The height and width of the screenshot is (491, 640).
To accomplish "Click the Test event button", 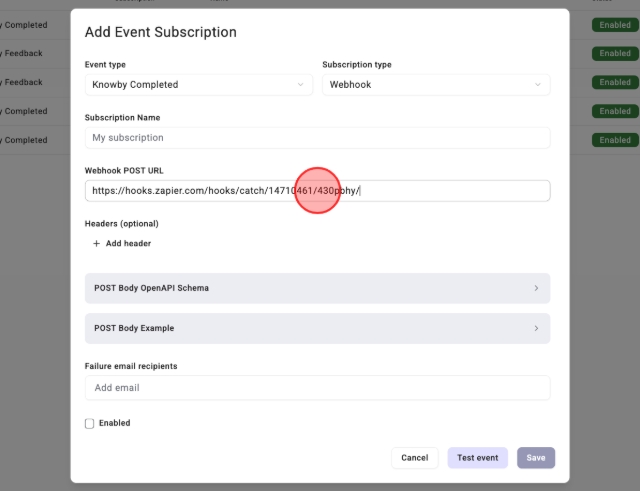I will 478,458.
